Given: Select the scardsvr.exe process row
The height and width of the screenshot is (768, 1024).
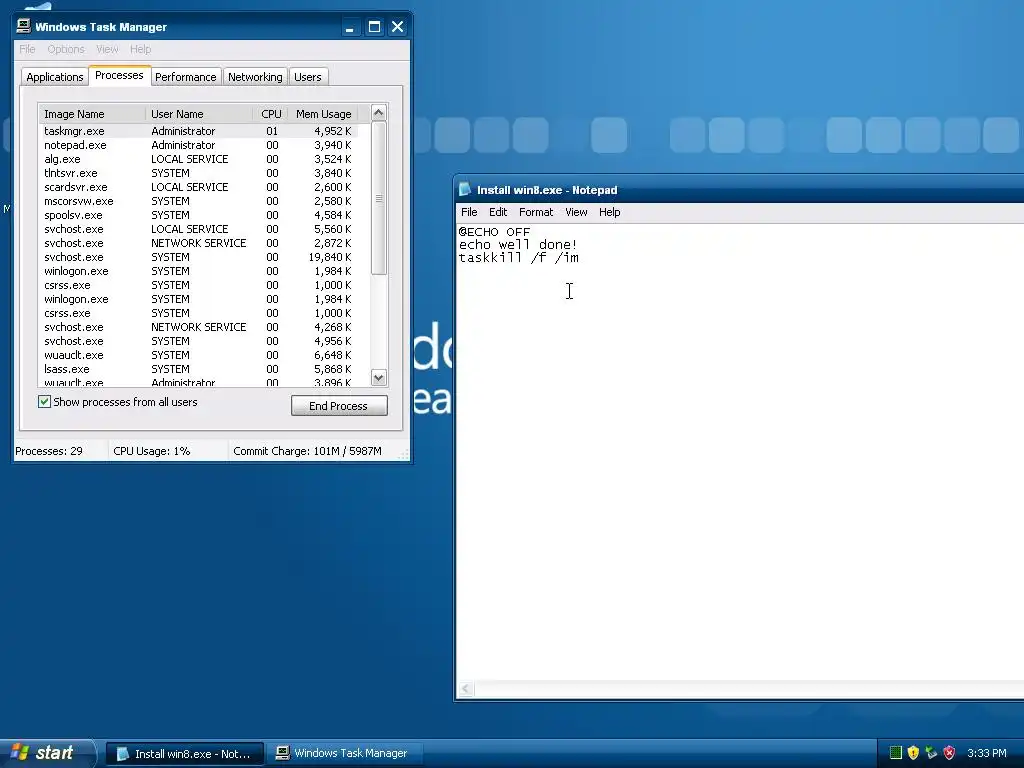Looking at the screenshot, I should pyautogui.click(x=199, y=187).
